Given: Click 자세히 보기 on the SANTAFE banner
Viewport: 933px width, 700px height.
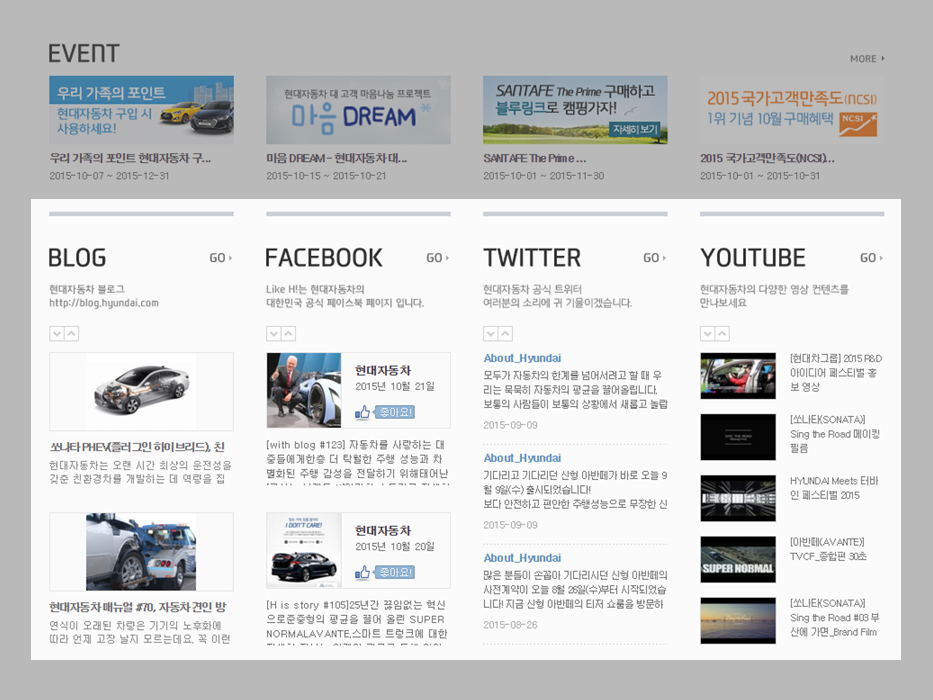Looking at the screenshot, I should point(636,129).
